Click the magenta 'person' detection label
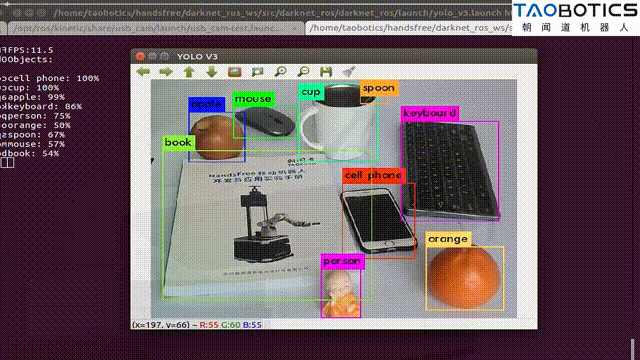 point(342,261)
